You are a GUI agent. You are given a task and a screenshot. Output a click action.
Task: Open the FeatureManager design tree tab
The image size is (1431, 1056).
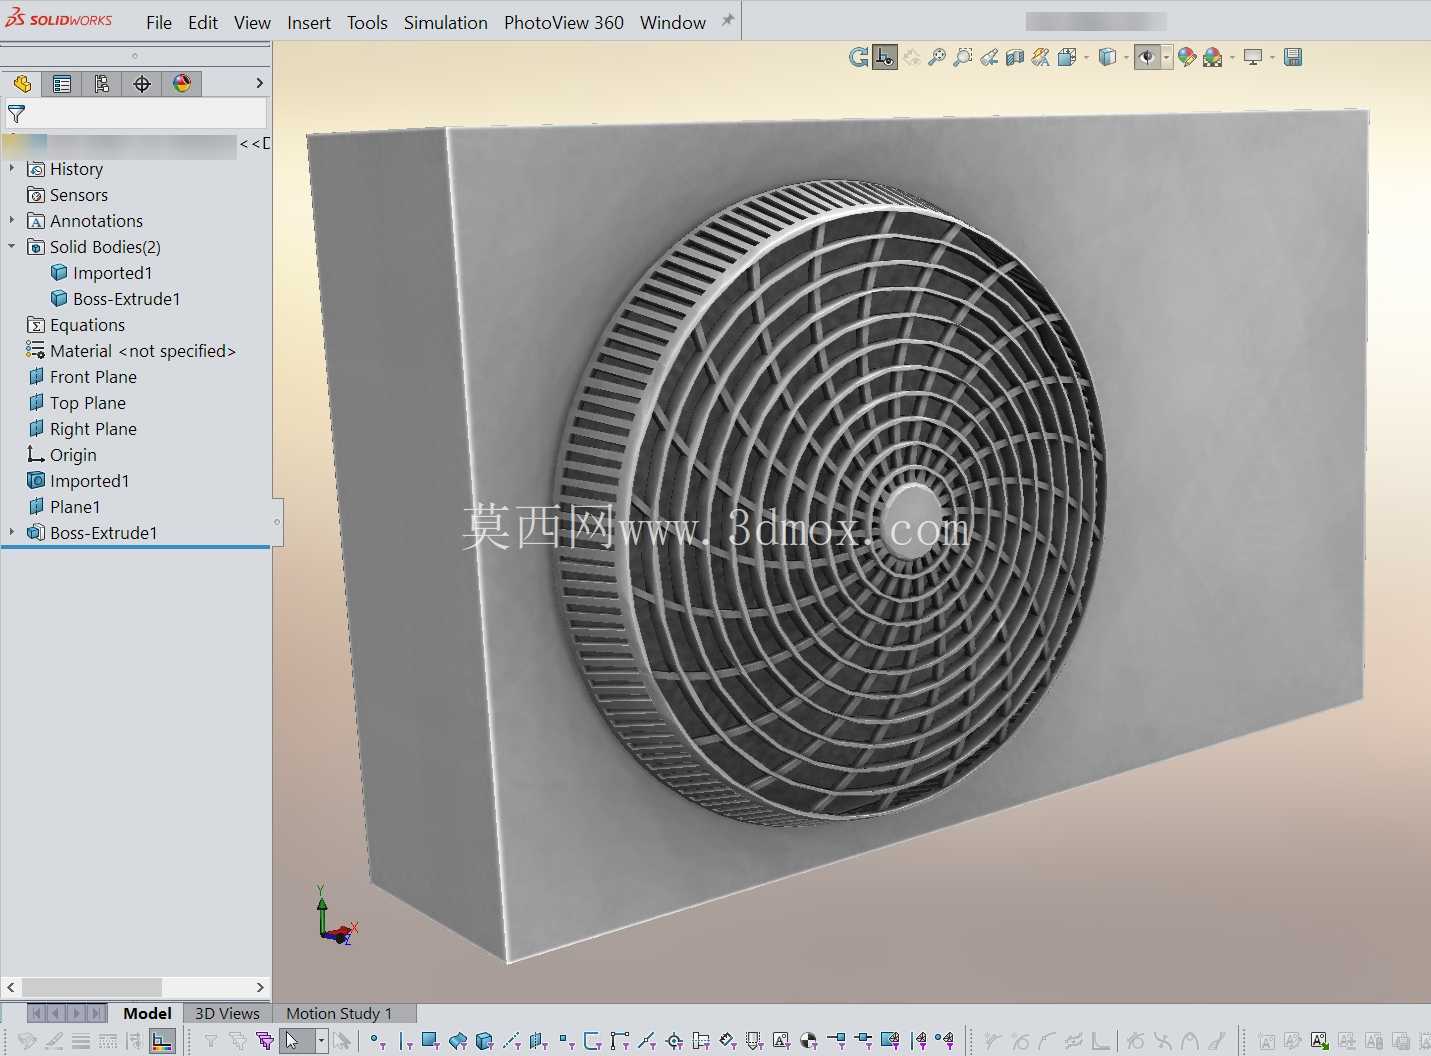pyautogui.click(x=22, y=84)
